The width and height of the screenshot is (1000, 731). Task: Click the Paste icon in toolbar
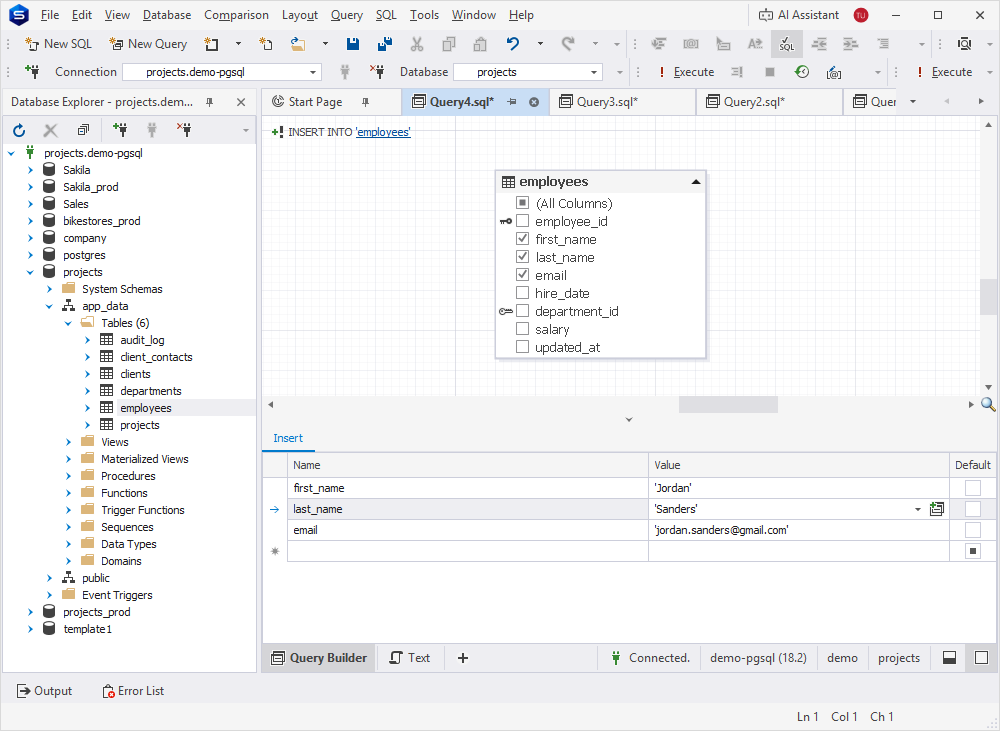pos(480,44)
